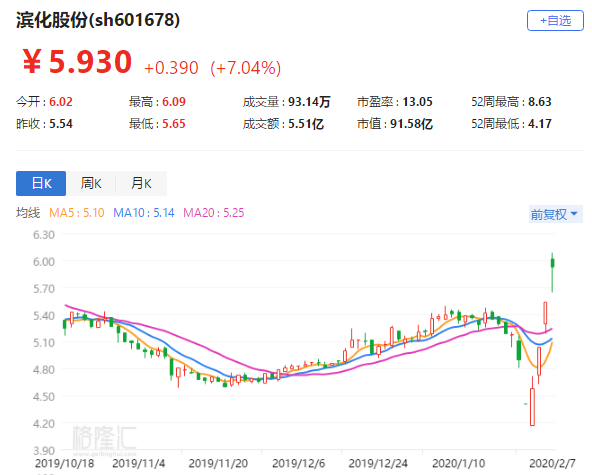Click the MA20 moving average label
Image resolution: width=592 pixels, height=475 pixels.
[214, 213]
